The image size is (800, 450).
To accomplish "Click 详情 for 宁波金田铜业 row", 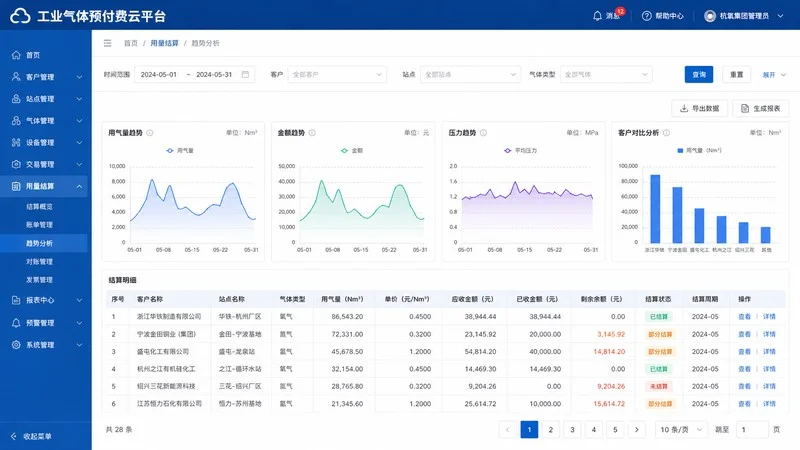I will [769, 334].
